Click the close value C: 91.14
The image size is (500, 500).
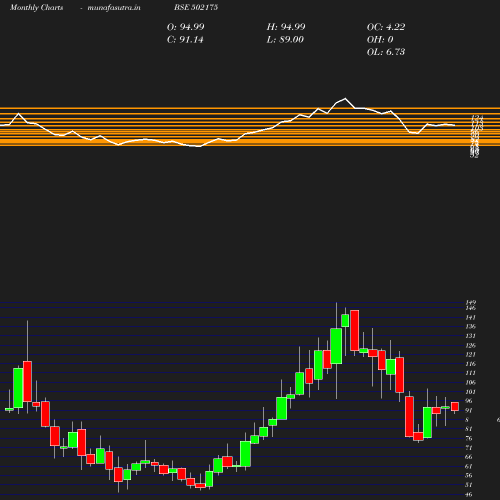click(x=185, y=40)
